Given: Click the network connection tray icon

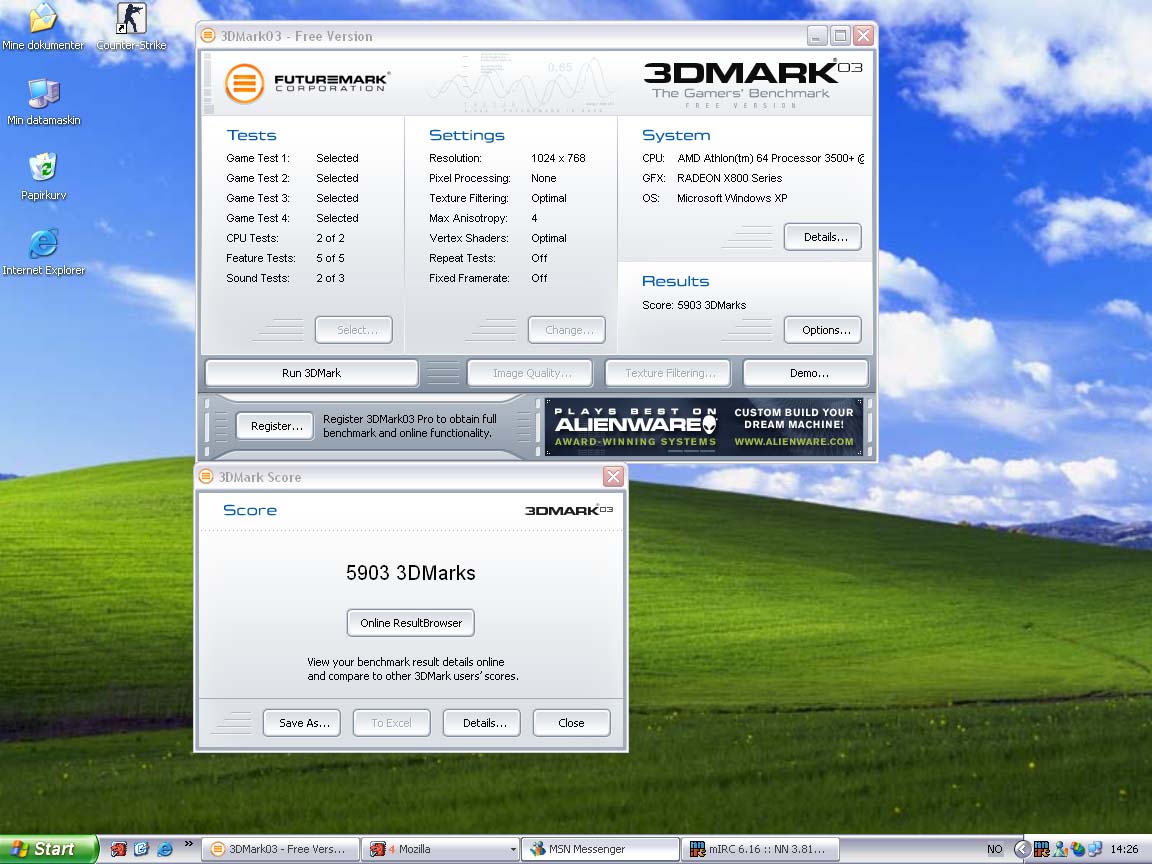Looking at the screenshot, I should click(x=1095, y=849).
